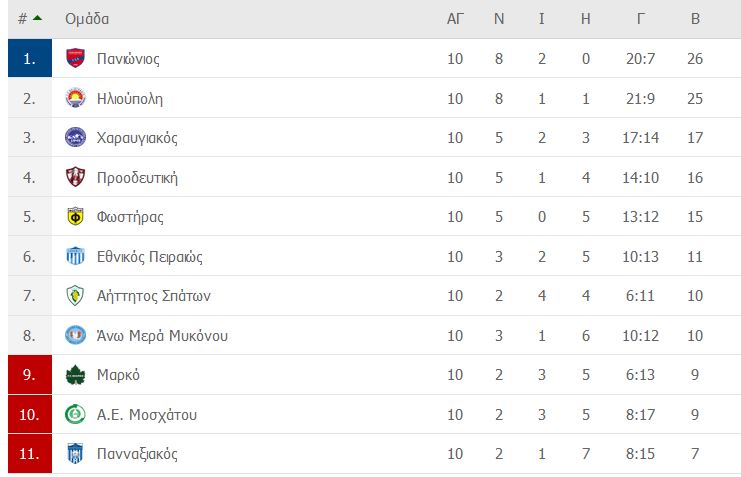The width and height of the screenshot is (741, 477).
Task: Click the Ηλιούπολη team logo
Action: 75,98
